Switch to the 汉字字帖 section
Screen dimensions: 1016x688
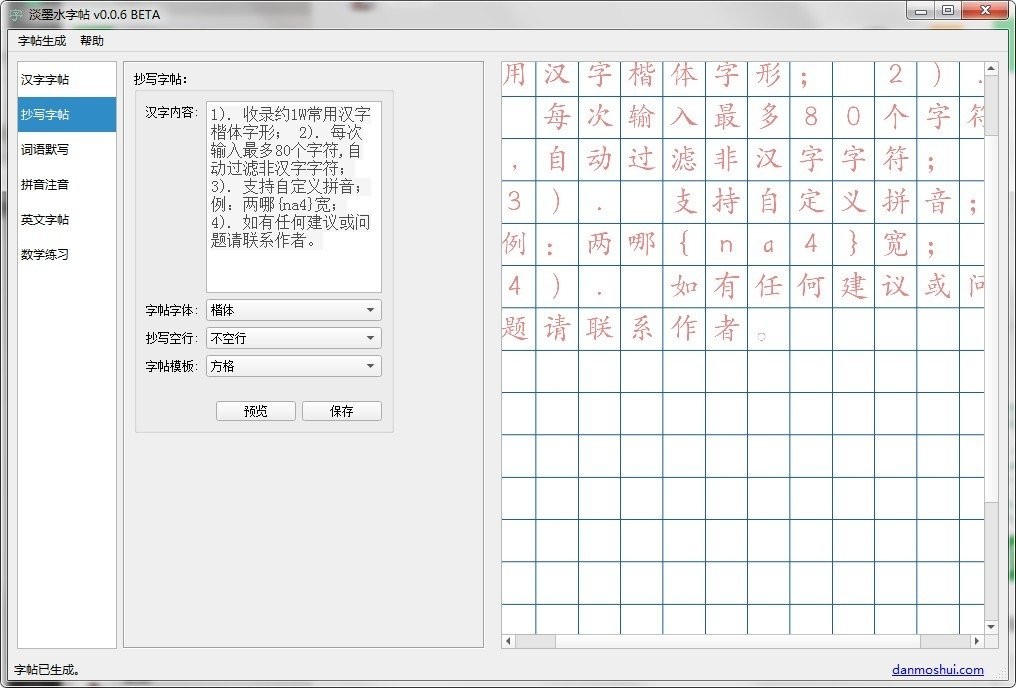pos(47,79)
